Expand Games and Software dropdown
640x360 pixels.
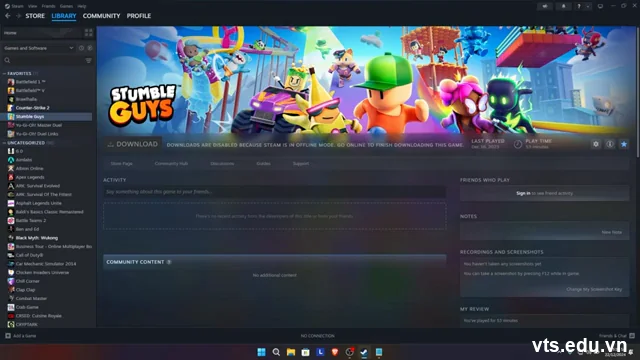point(39,48)
